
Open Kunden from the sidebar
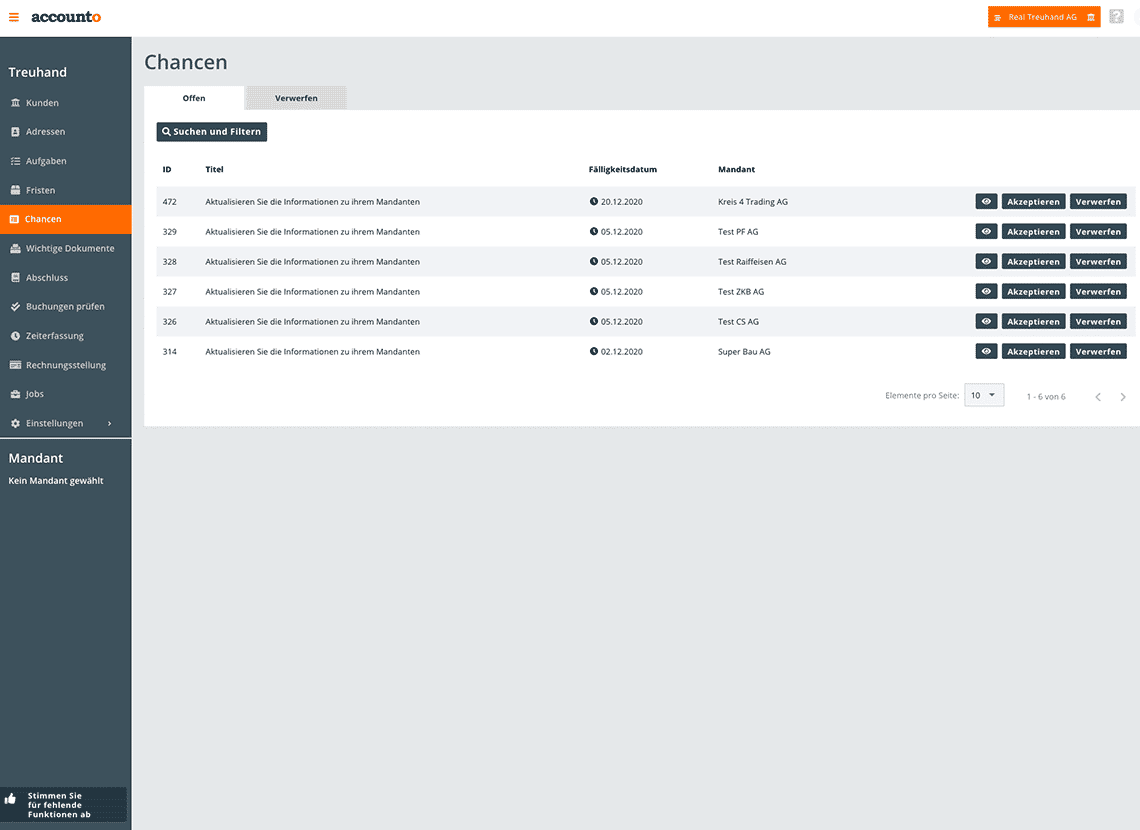coord(42,103)
